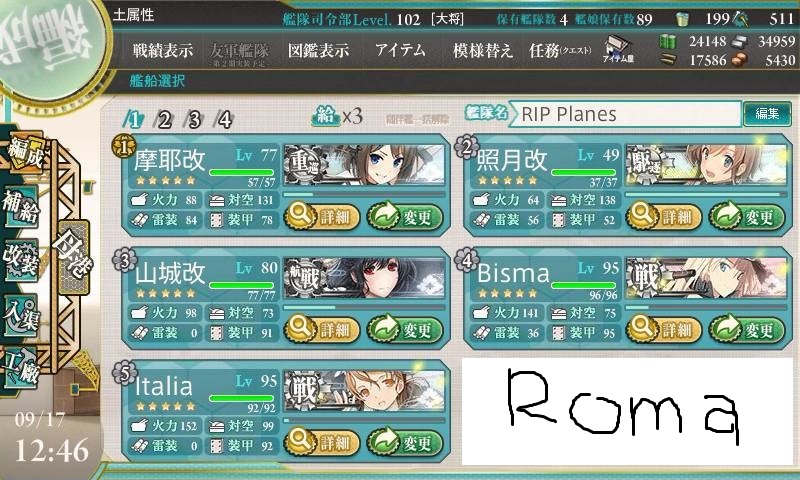800x480 pixels.
Task: View 詳細 details for 摩耶改
Action: point(321,217)
